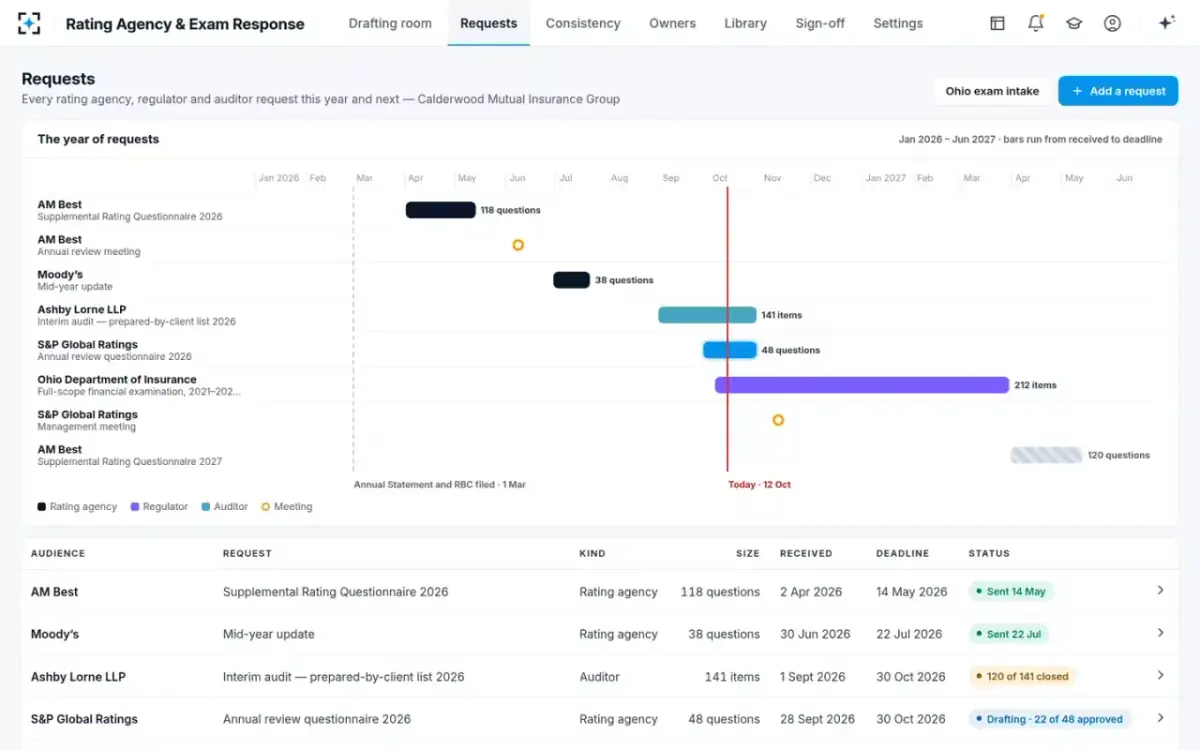
Task: Click the "120 of 141 closed" status pill
Action: coord(1022,677)
